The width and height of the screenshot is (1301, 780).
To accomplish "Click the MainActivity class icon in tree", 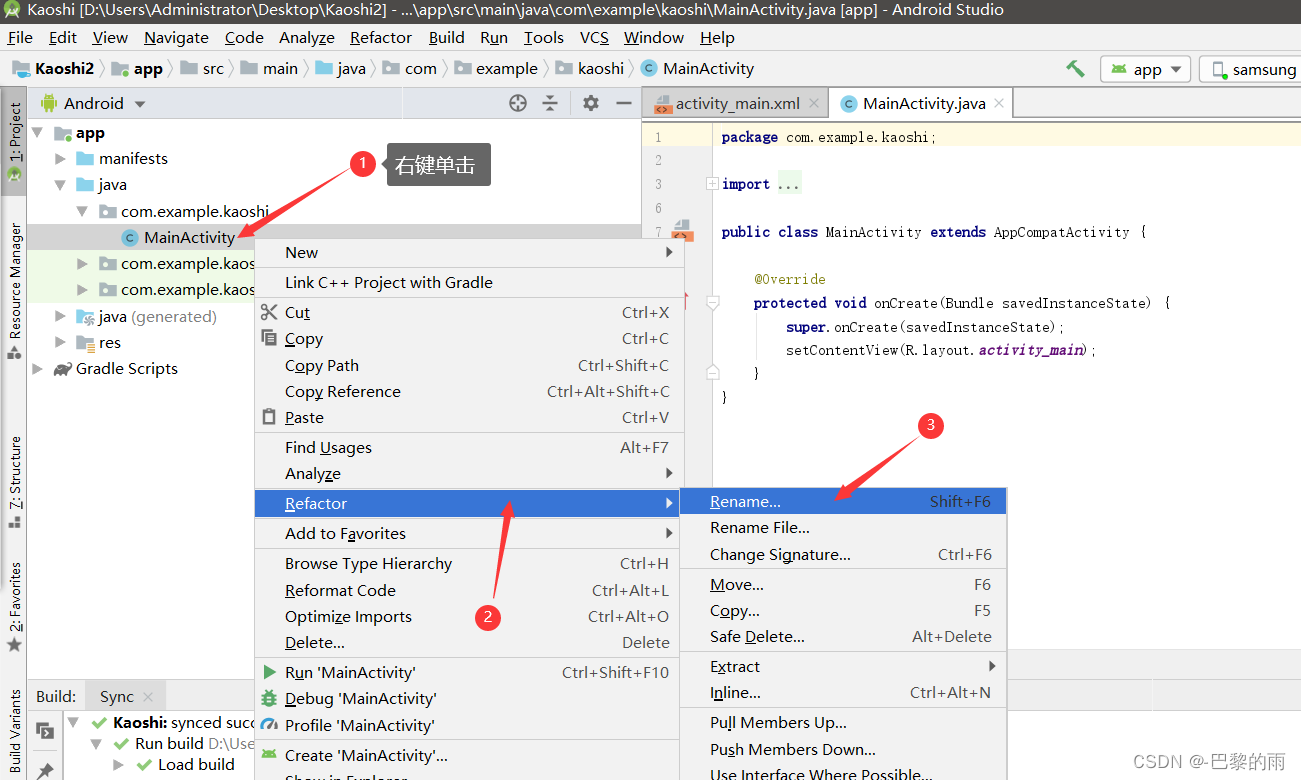I will 129,237.
